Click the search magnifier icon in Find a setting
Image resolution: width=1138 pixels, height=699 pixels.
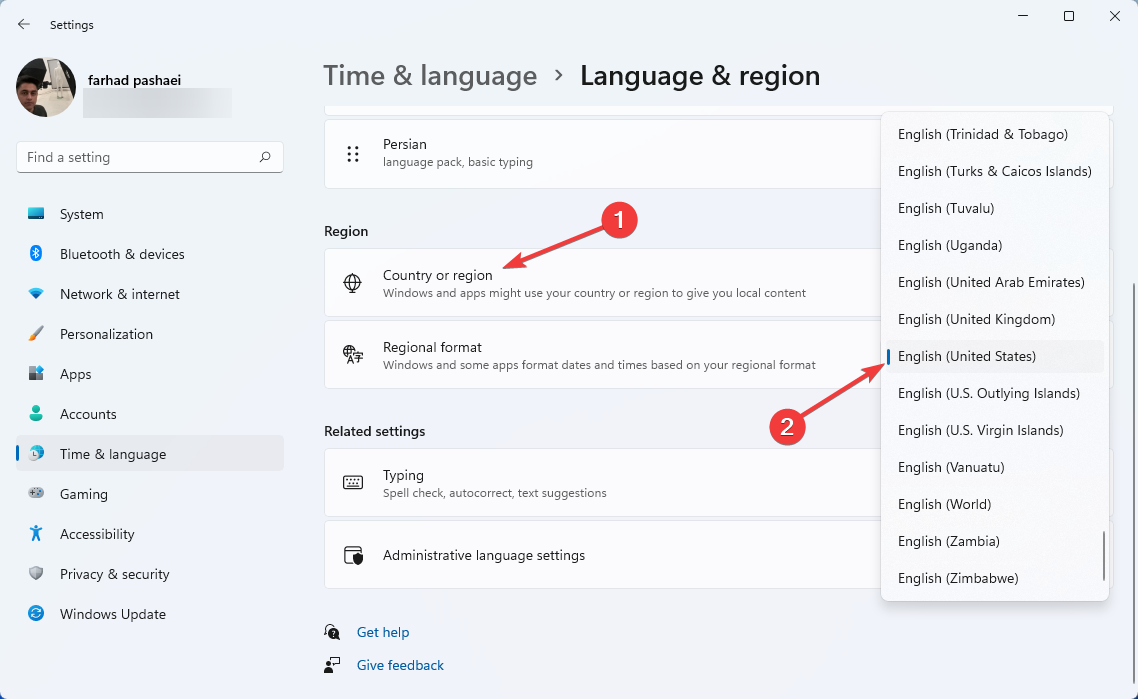click(265, 157)
